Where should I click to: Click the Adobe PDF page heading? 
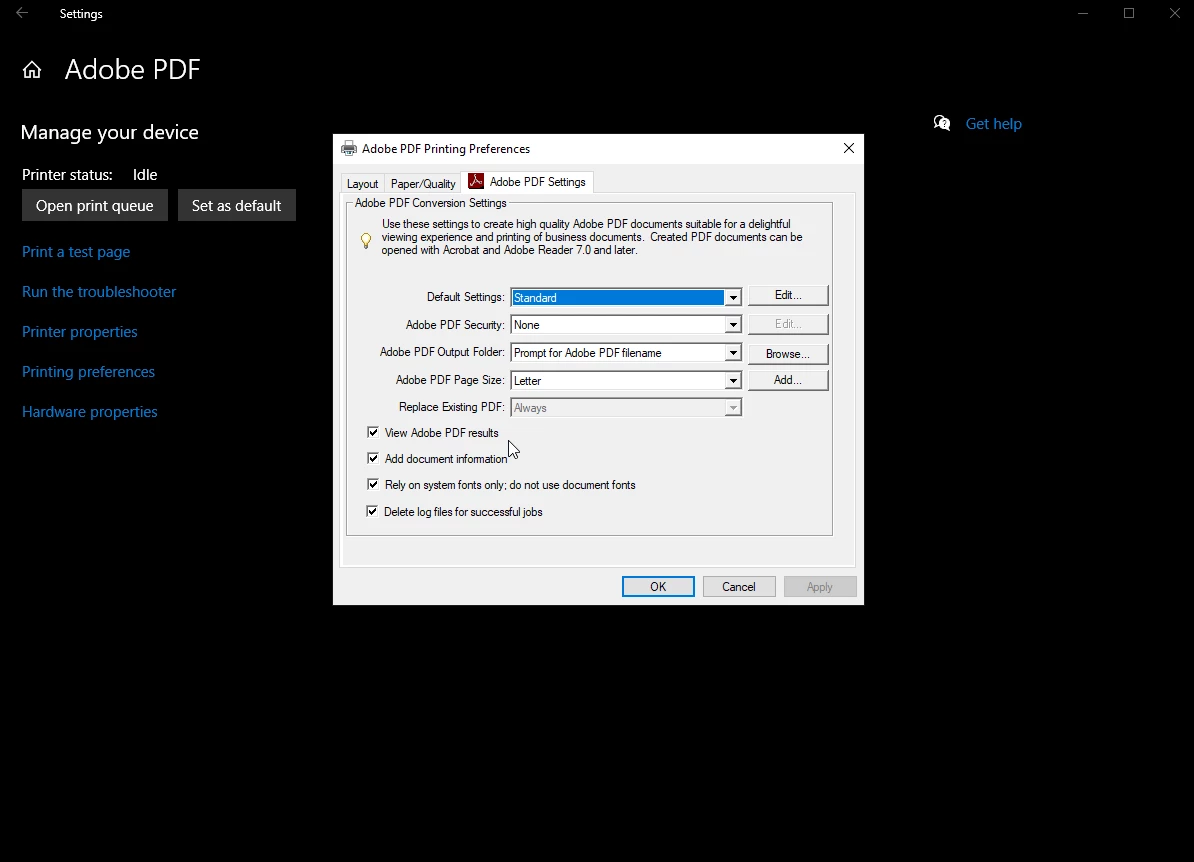[132, 69]
